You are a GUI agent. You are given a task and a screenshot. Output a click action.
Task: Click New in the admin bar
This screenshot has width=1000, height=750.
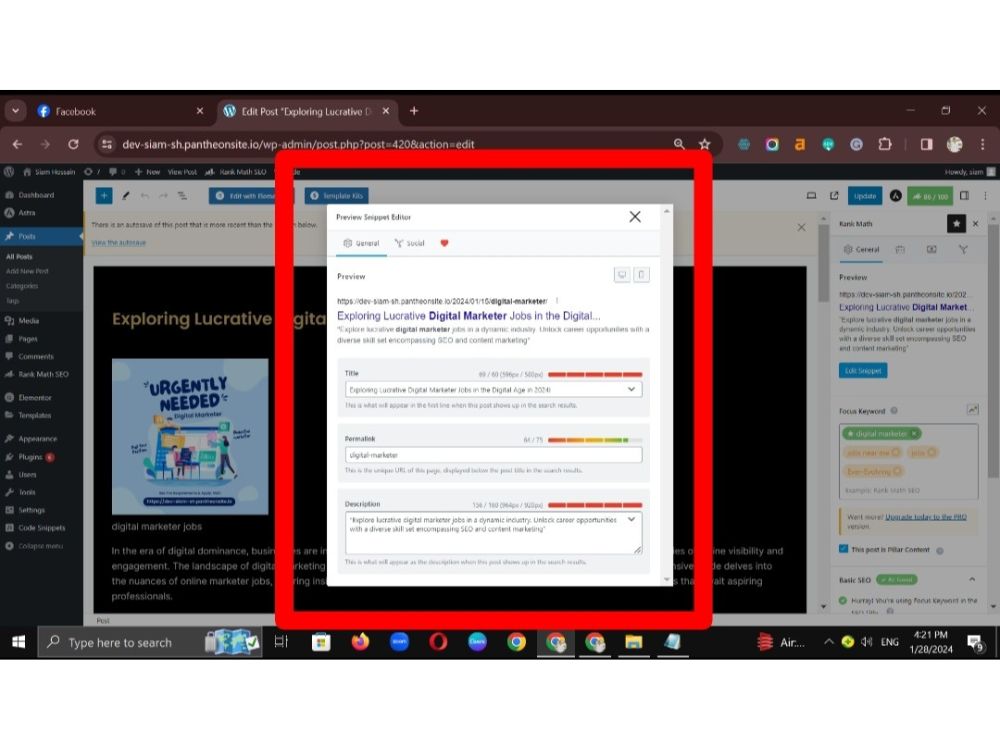147,172
